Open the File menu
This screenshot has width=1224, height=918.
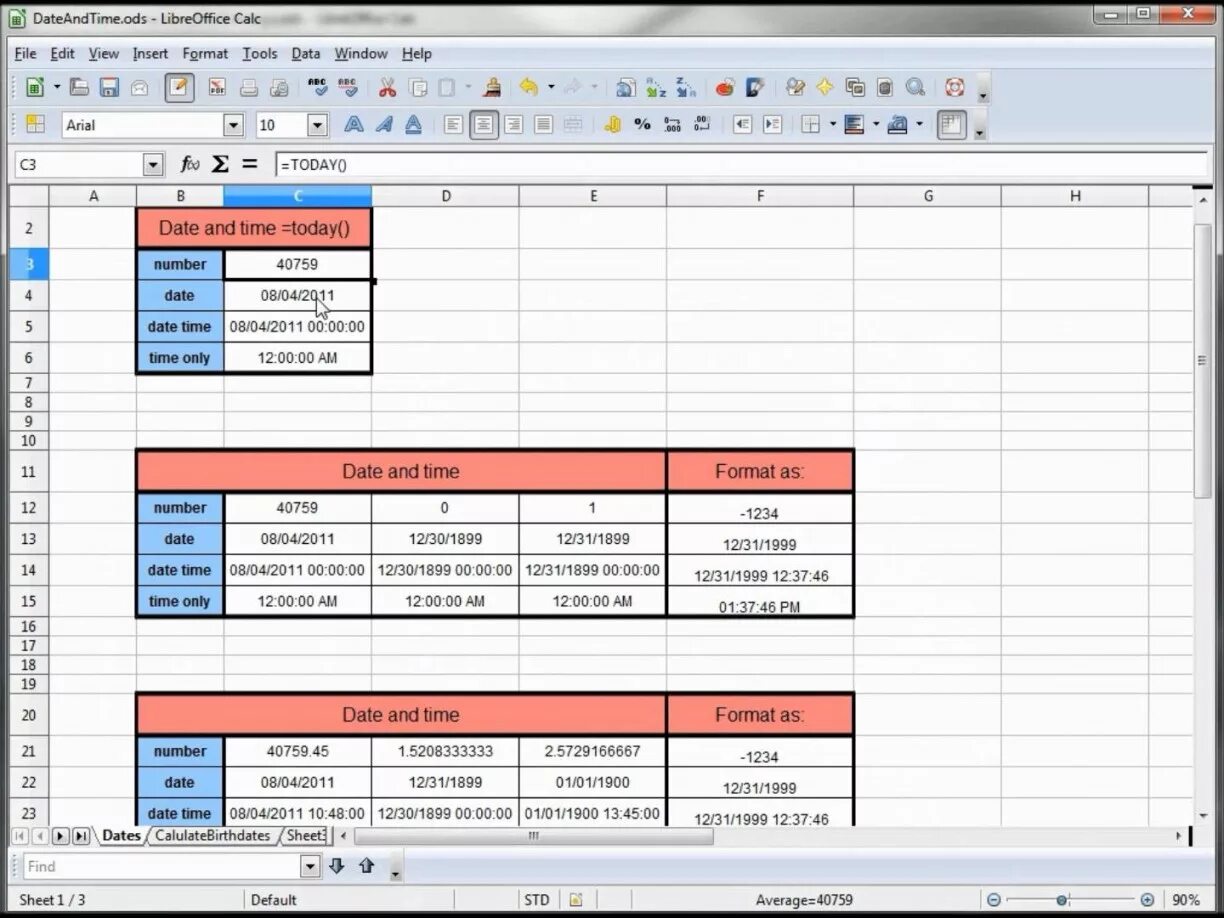pyautogui.click(x=25, y=54)
